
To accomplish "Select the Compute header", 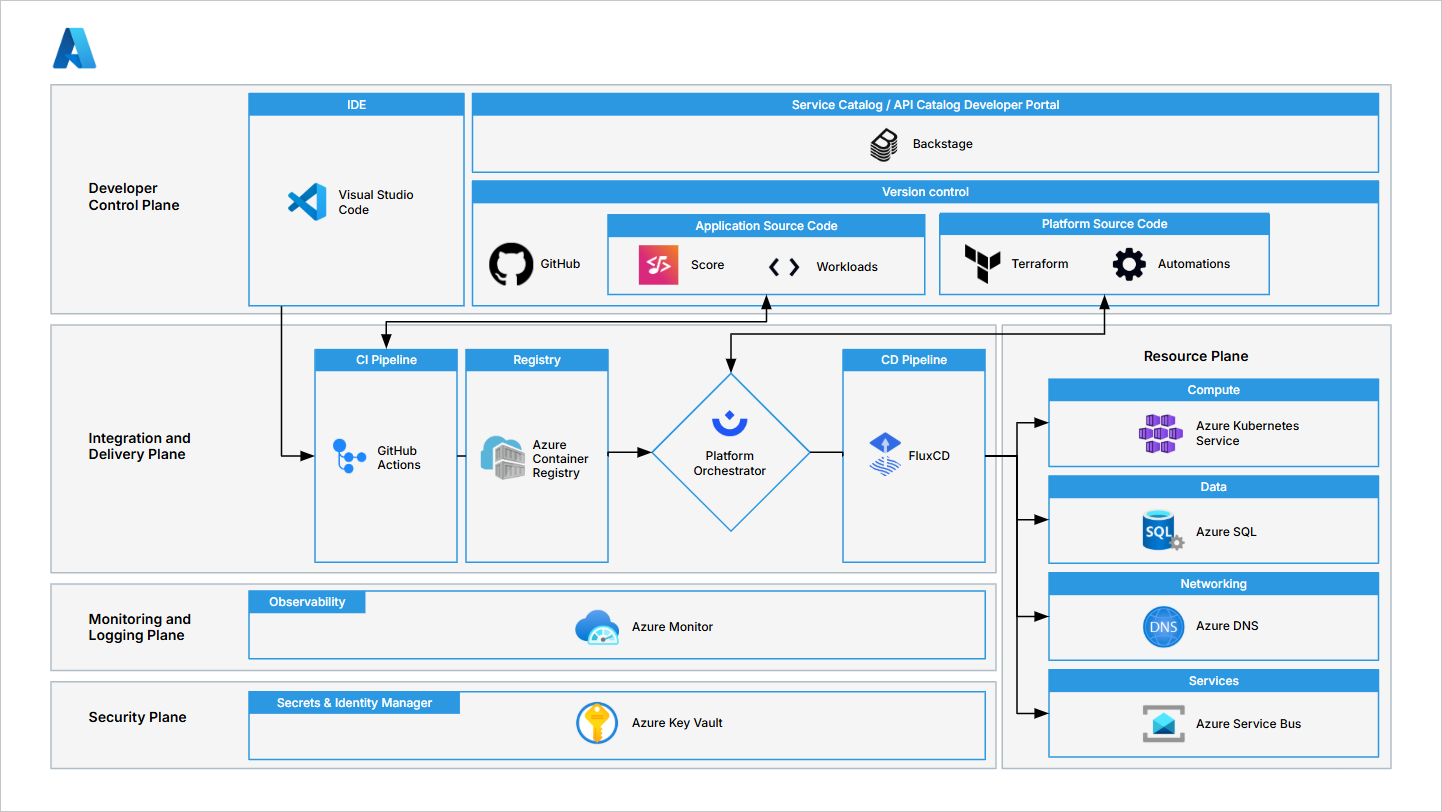I will [x=1213, y=390].
